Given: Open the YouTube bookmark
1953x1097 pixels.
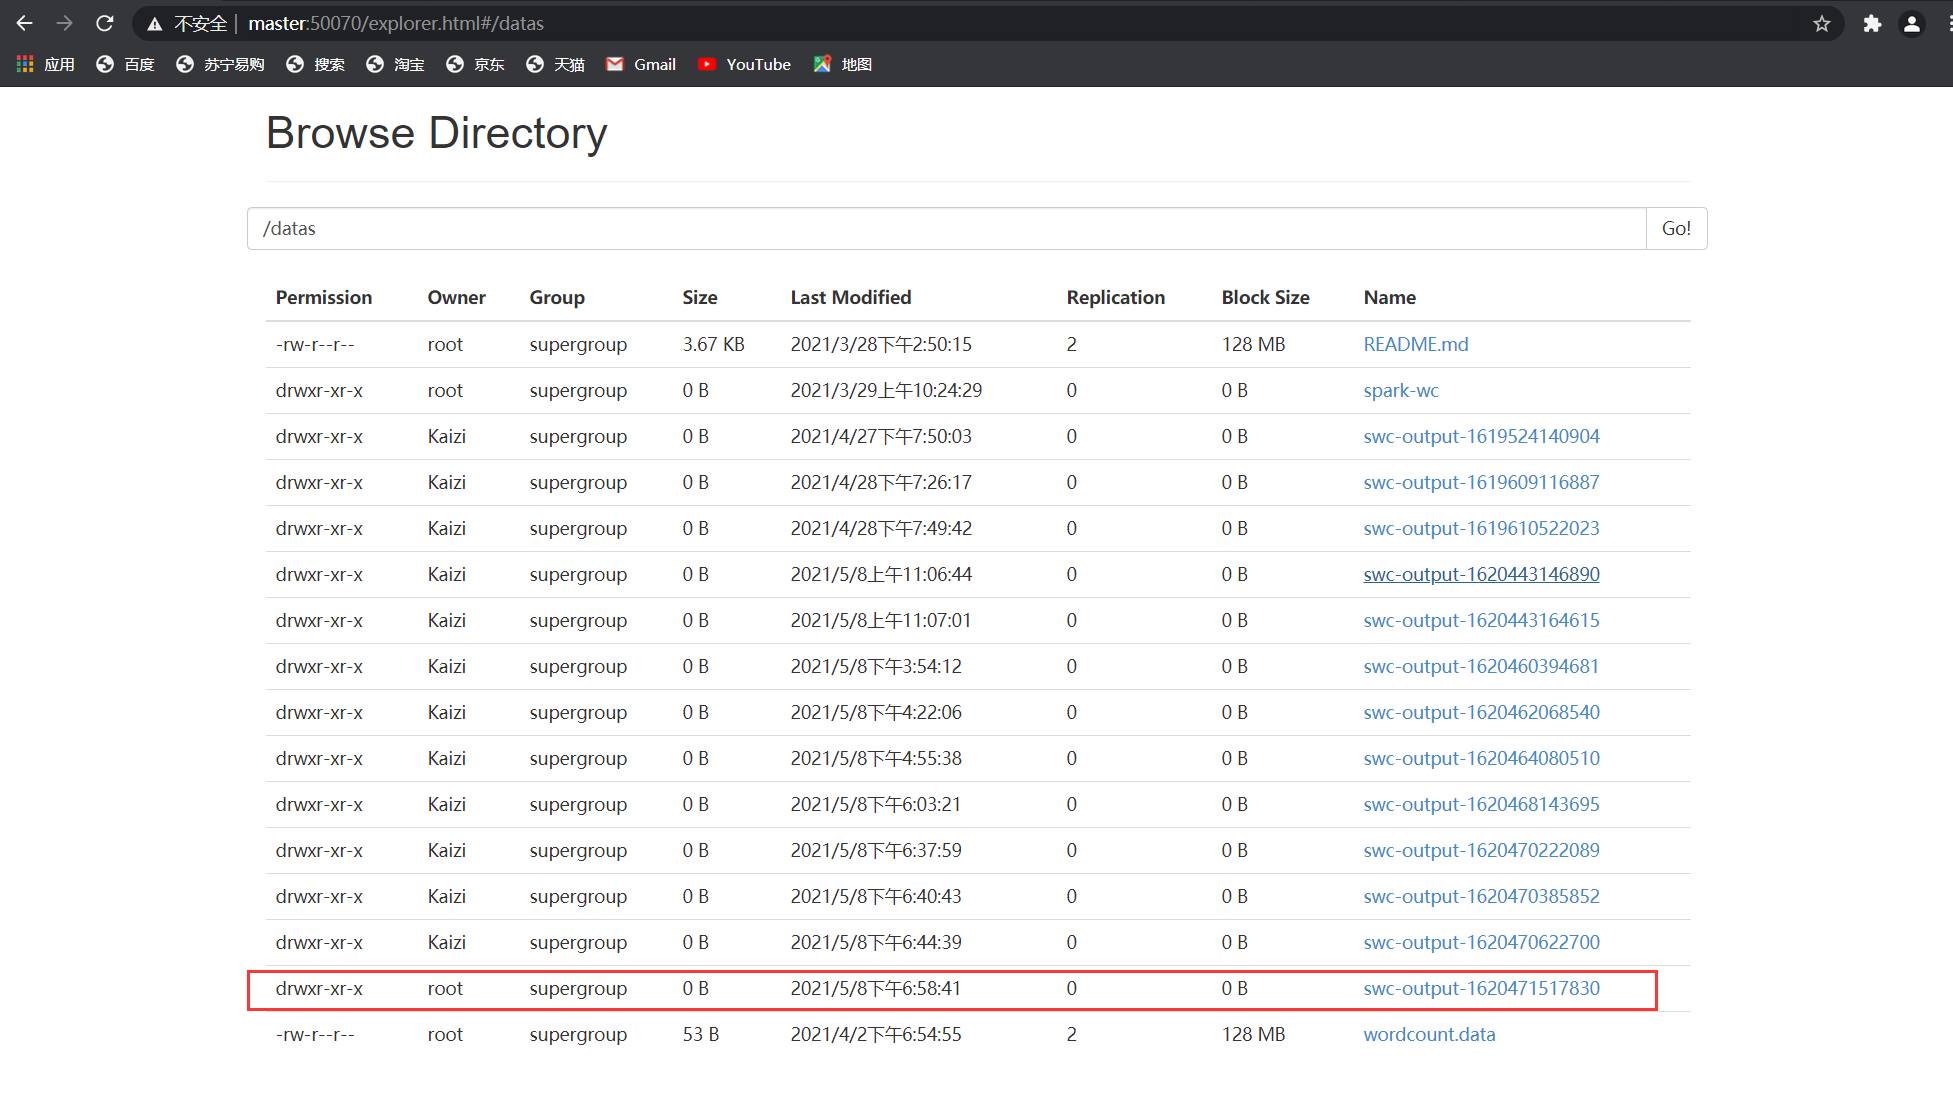Looking at the screenshot, I should (744, 64).
